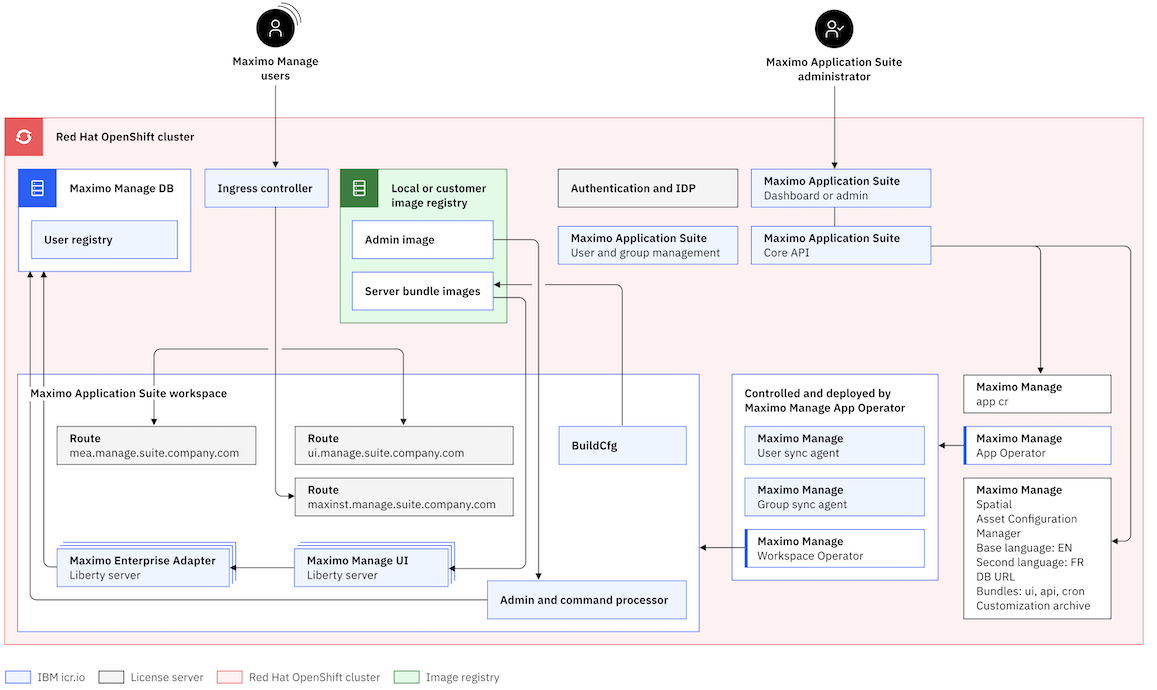Click the Admin image box
1157x690 pixels.
tap(423, 240)
